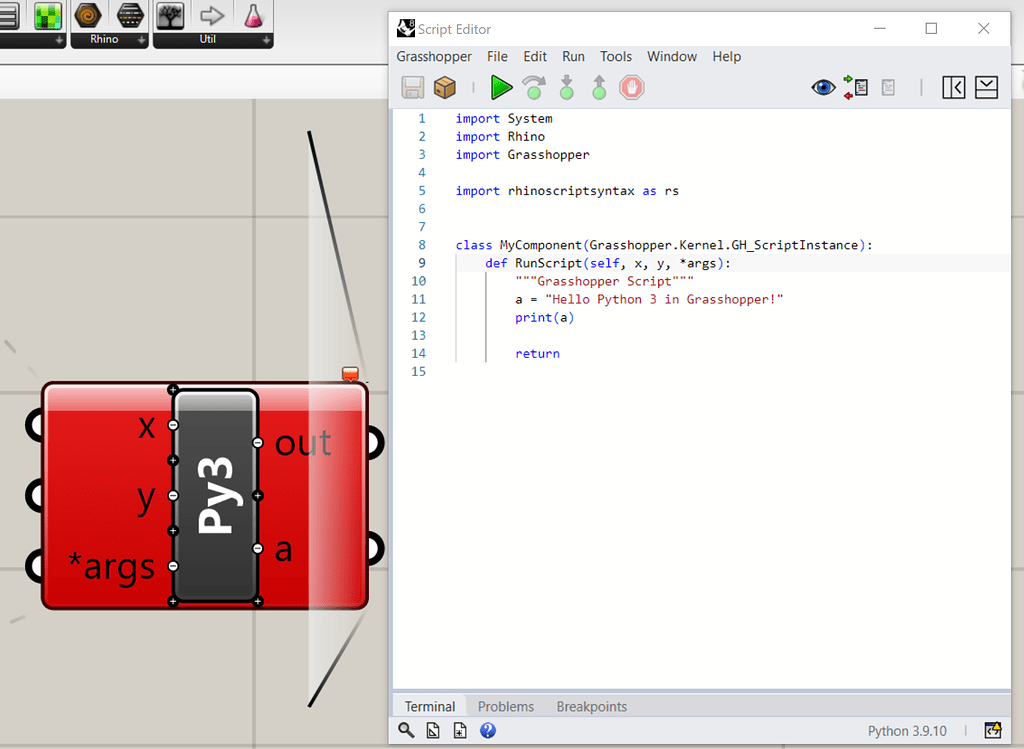1024x749 pixels.
Task: Open Script Editor help via the question mark icon
Action: click(x=487, y=730)
